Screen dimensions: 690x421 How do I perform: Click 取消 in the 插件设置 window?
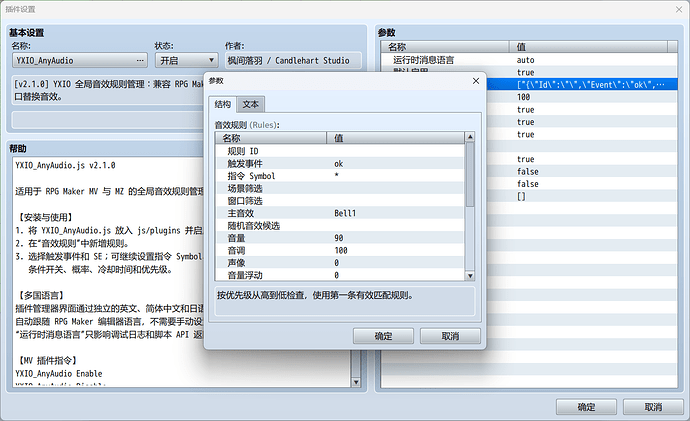click(x=653, y=407)
